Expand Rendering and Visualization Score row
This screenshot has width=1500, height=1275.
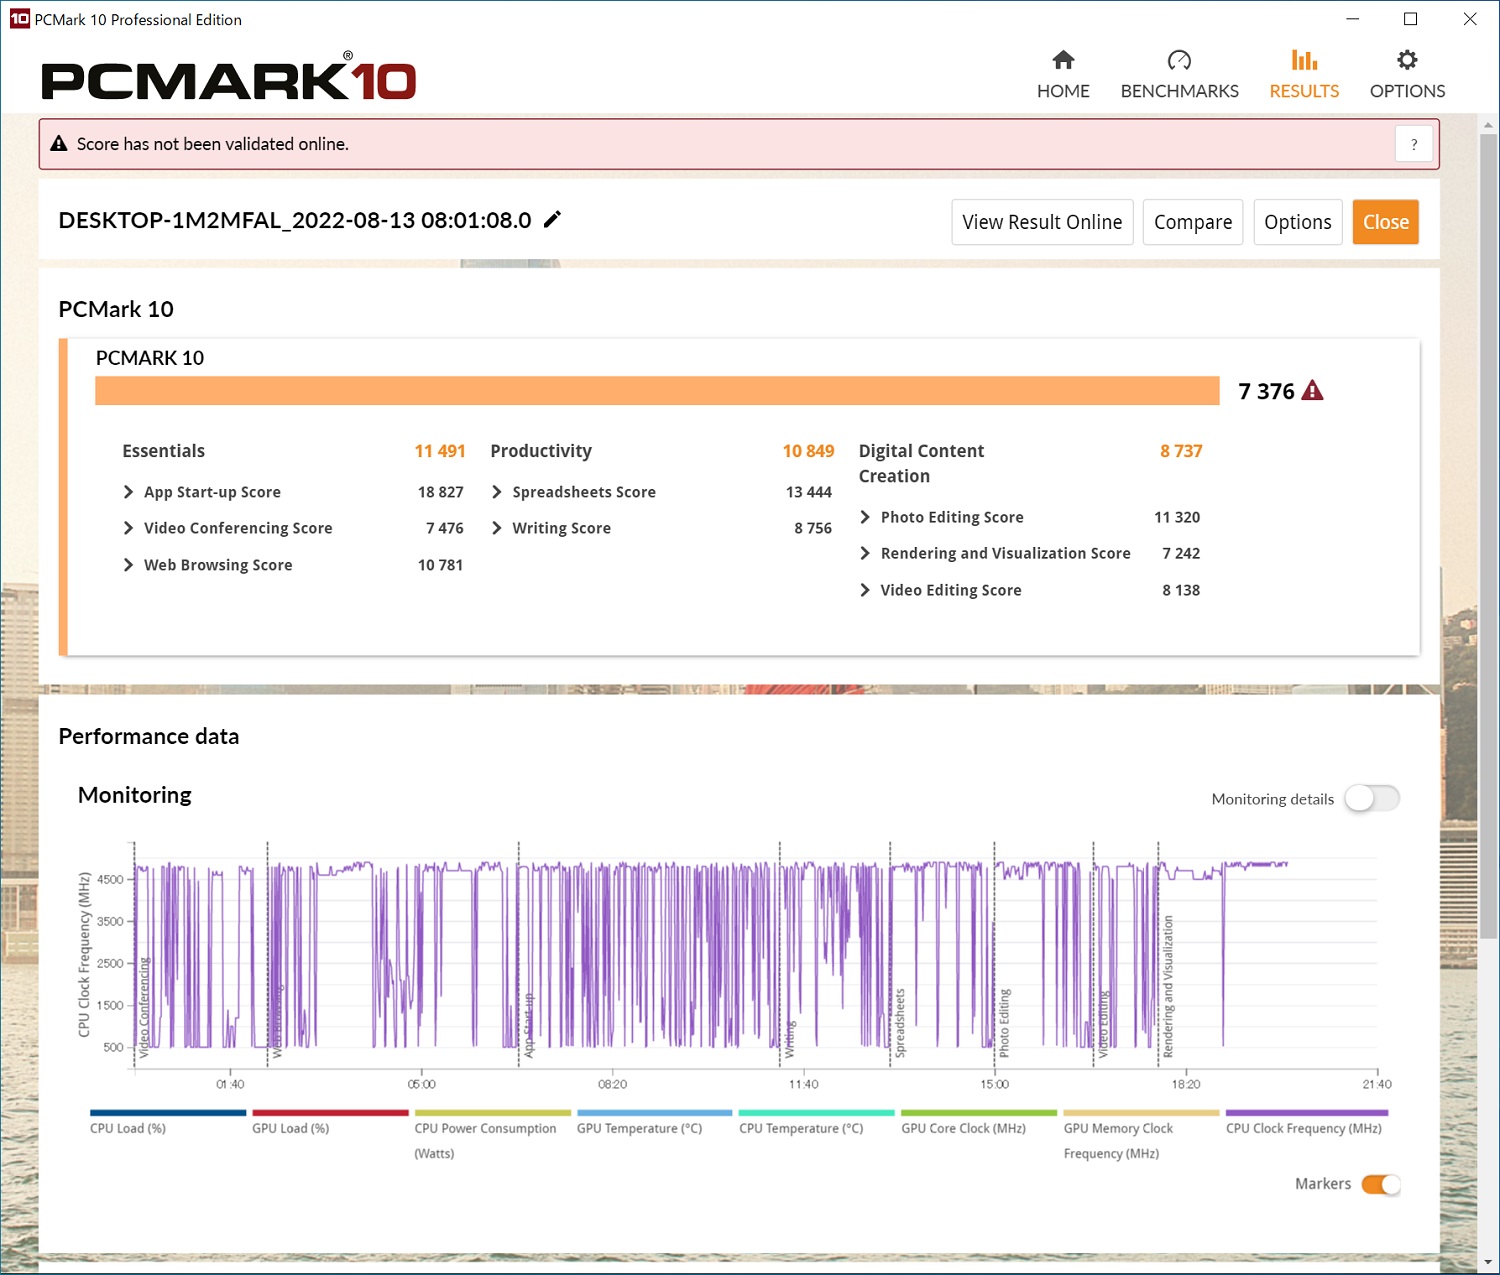(865, 553)
